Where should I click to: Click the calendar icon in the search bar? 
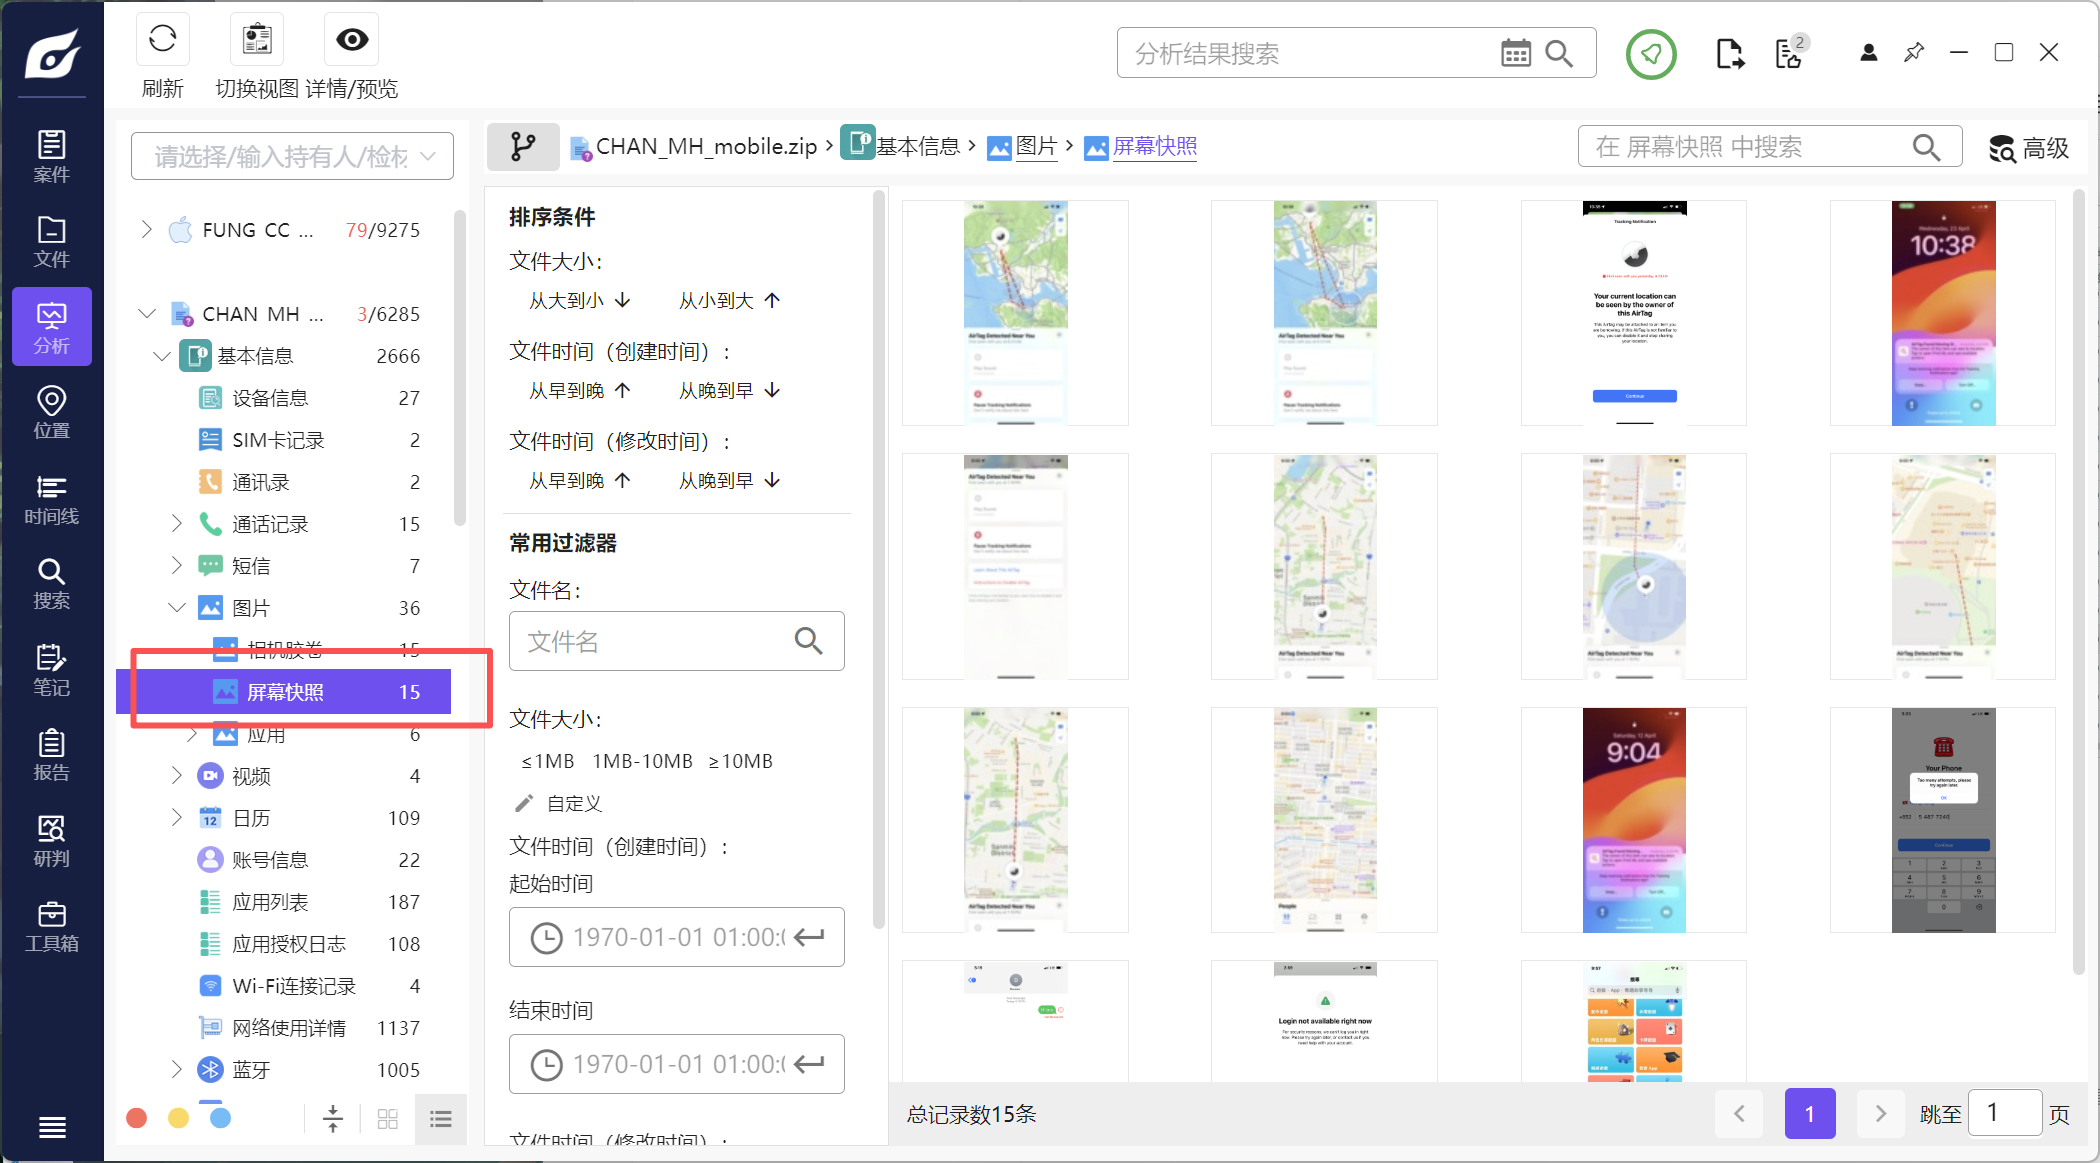coord(1515,54)
